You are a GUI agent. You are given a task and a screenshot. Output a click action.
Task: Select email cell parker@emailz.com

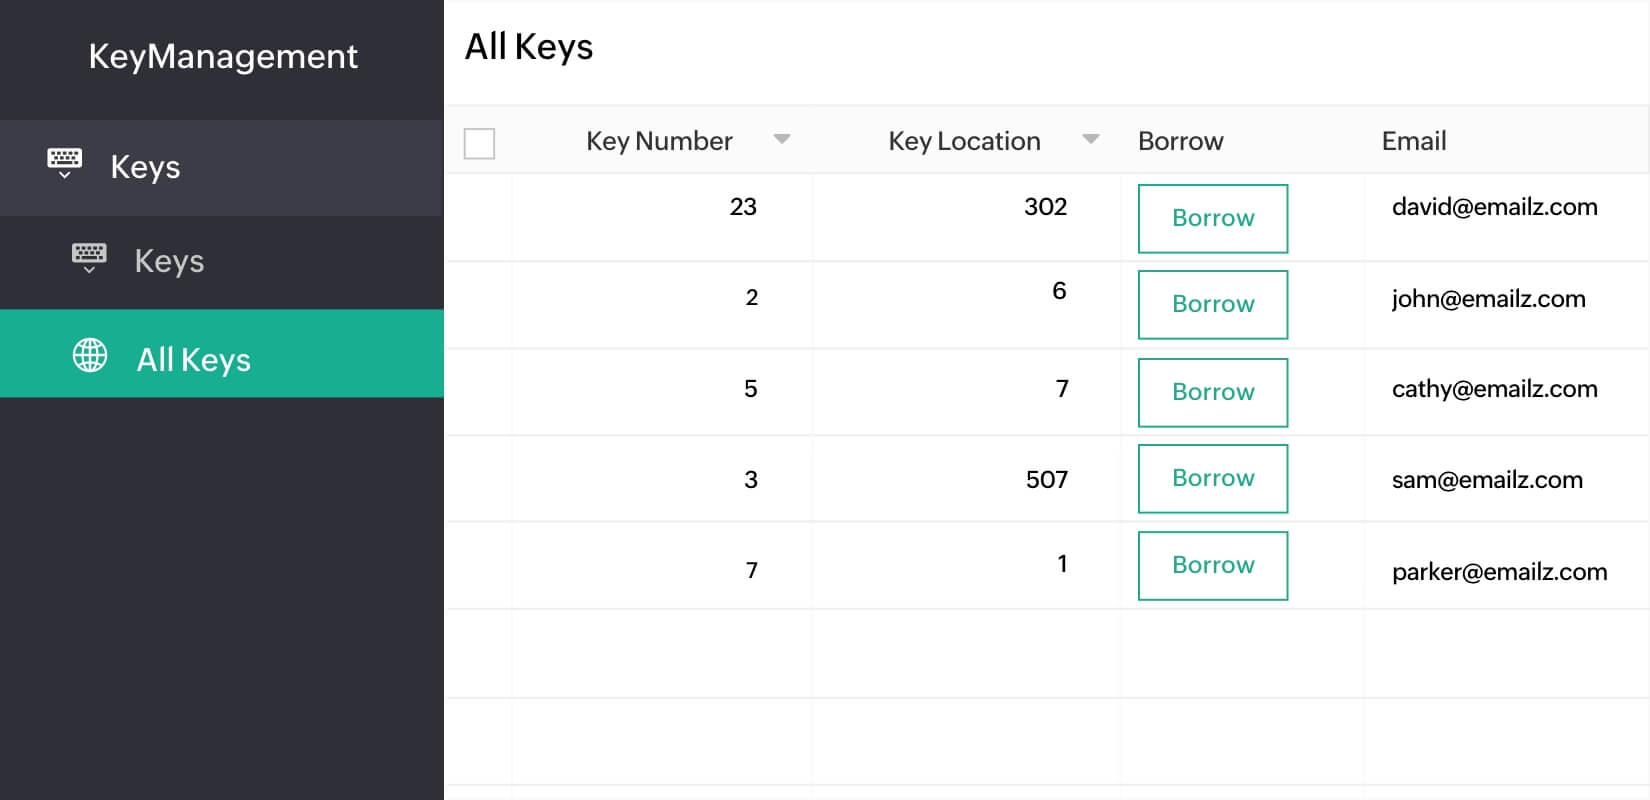[1499, 572]
